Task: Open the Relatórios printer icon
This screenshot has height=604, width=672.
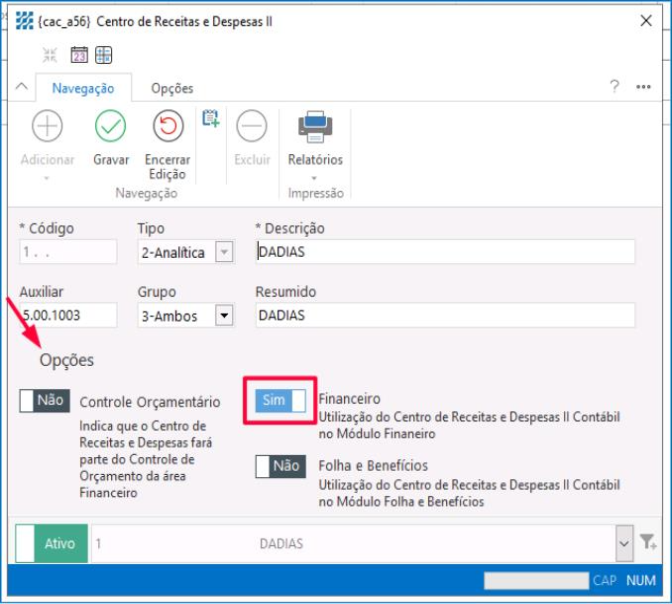Action: pyautogui.click(x=315, y=127)
